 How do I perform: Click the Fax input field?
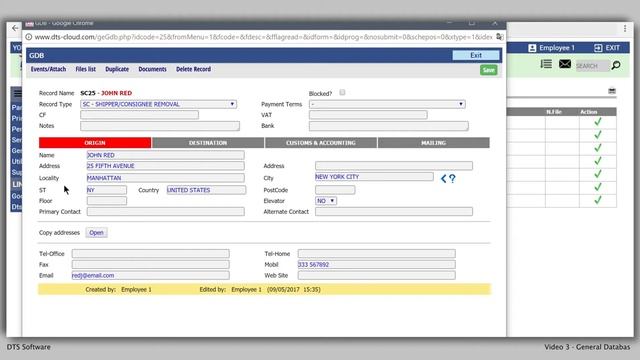(150, 264)
